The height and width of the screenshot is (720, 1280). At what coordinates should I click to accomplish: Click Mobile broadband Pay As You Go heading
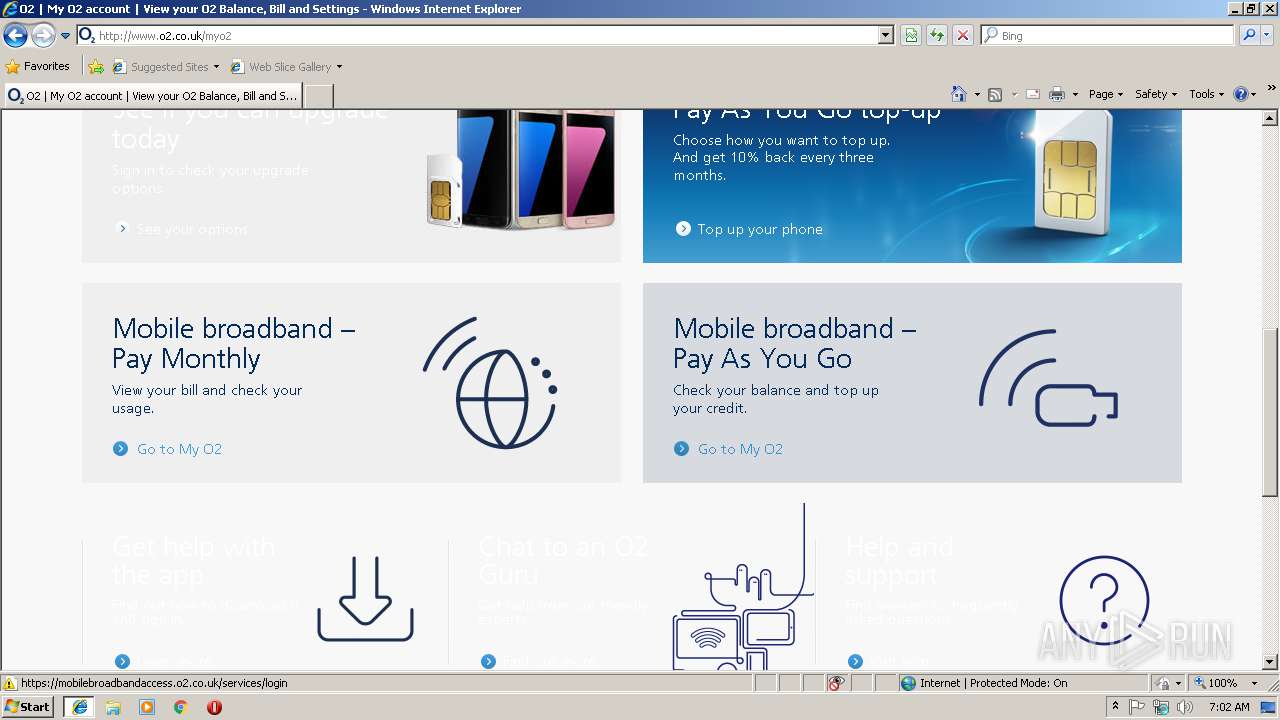(x=795, y=343)
